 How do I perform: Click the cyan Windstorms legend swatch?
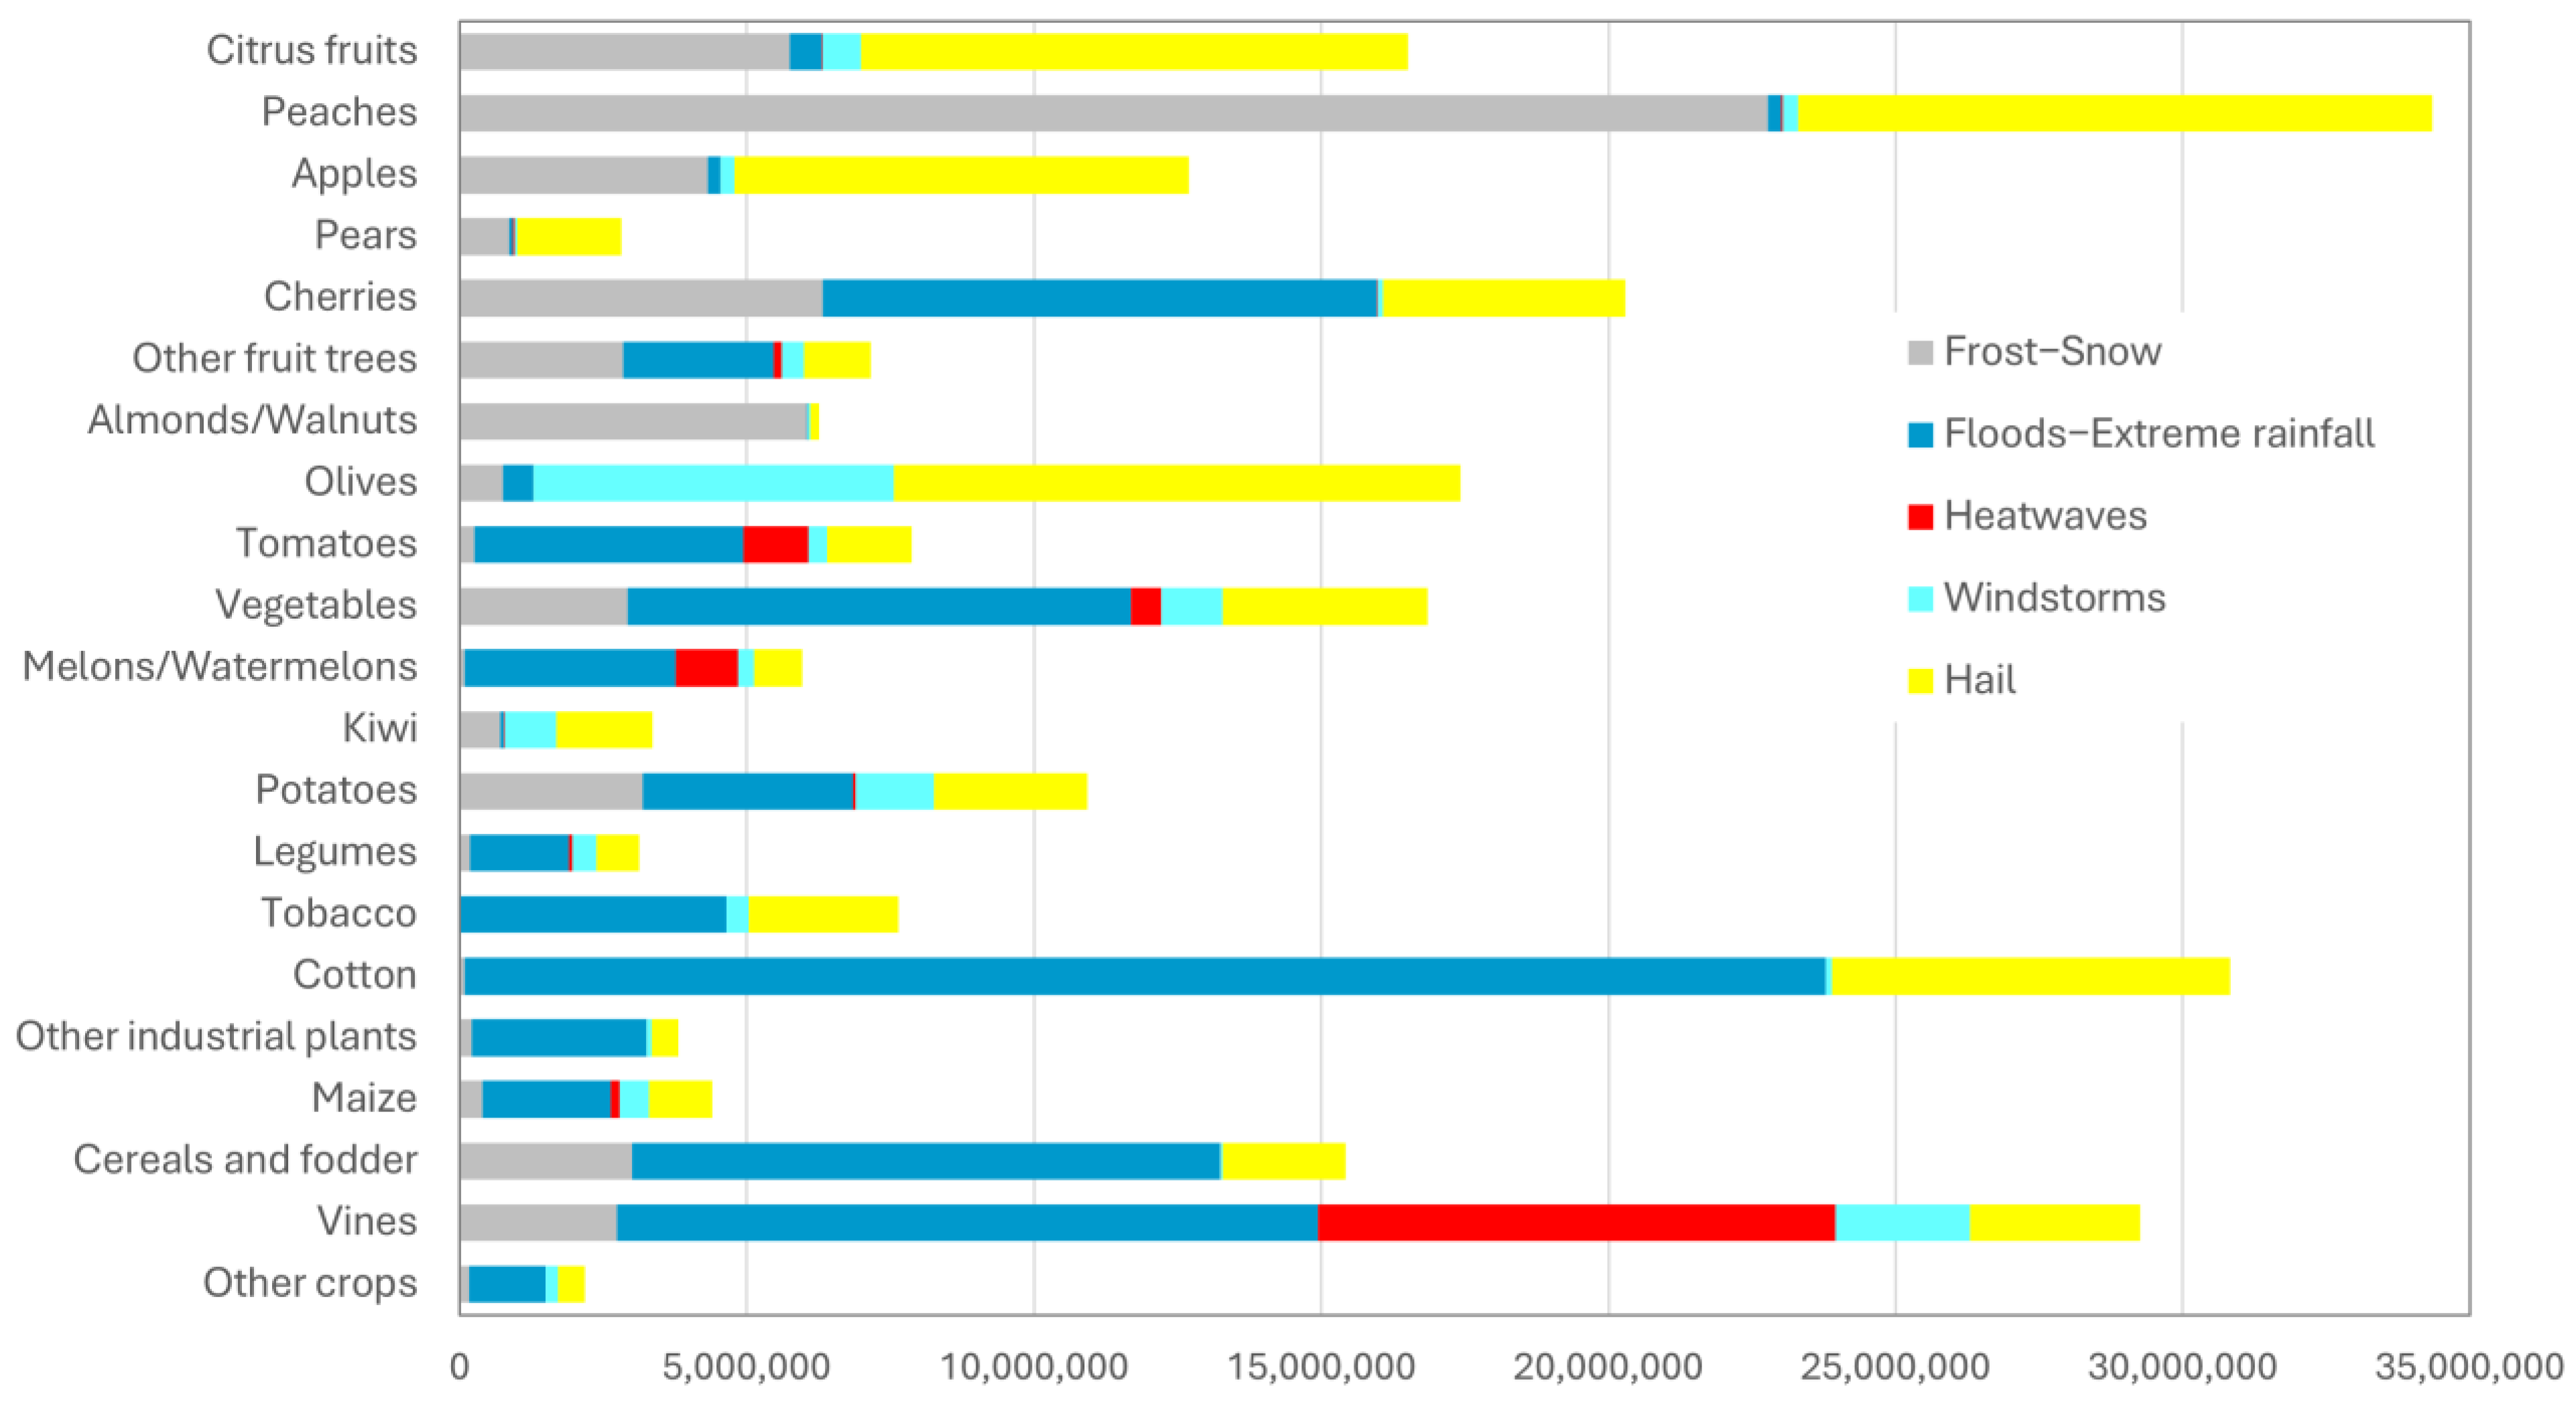point(1920,598)
